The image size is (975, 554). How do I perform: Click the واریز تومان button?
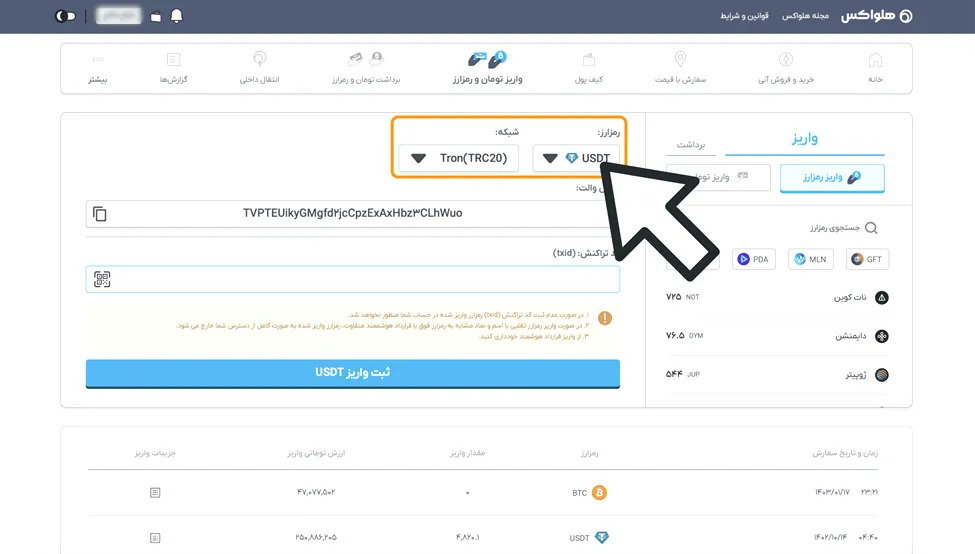pyautogui.click(x=718, y=178)
